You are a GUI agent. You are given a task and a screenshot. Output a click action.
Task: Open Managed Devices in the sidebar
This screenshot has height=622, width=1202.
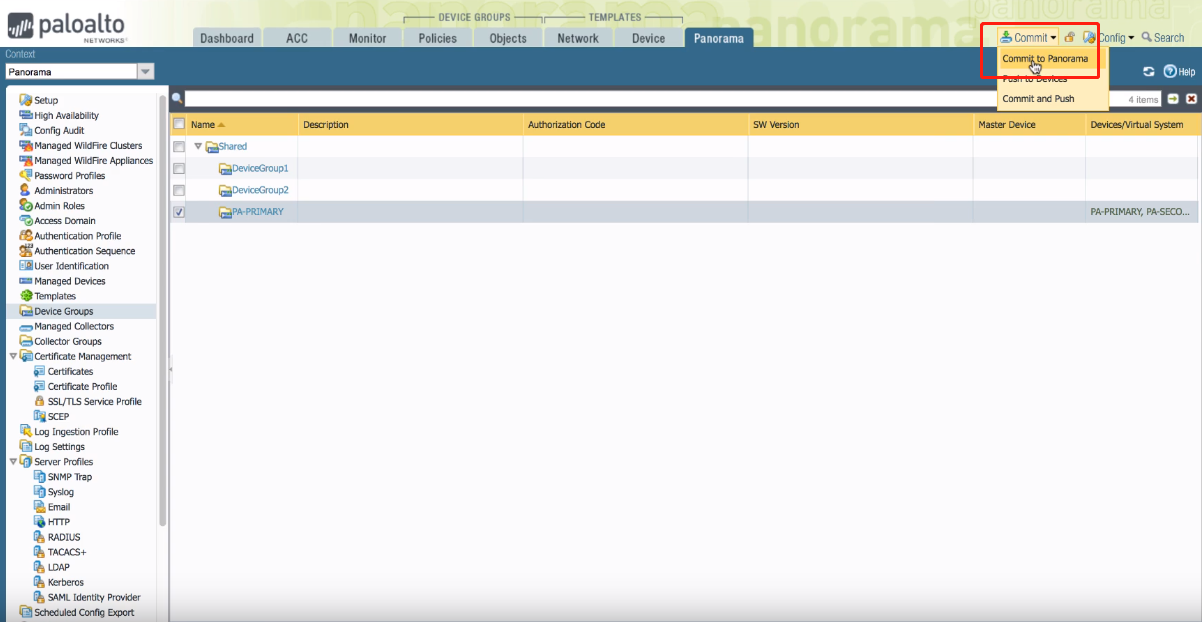pos(69,281)
